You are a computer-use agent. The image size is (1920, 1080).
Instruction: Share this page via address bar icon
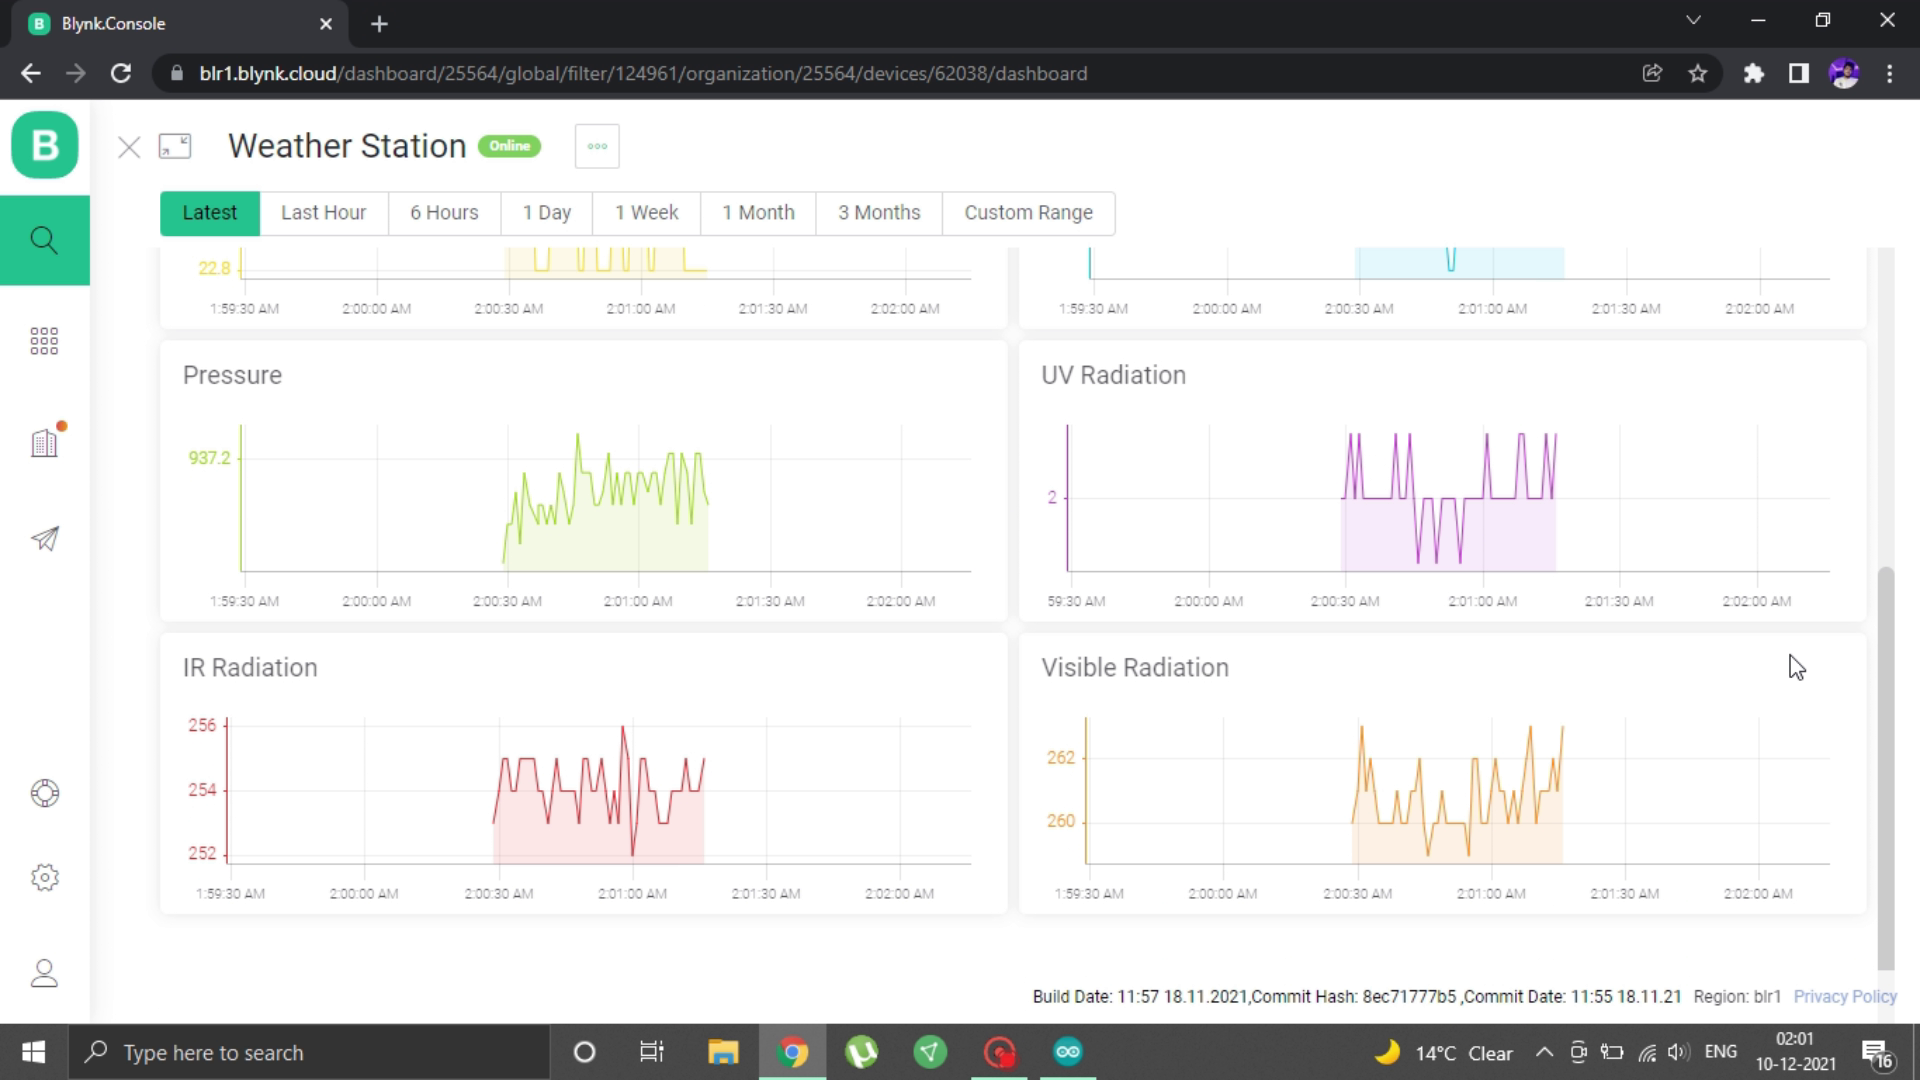point(1652,73)
